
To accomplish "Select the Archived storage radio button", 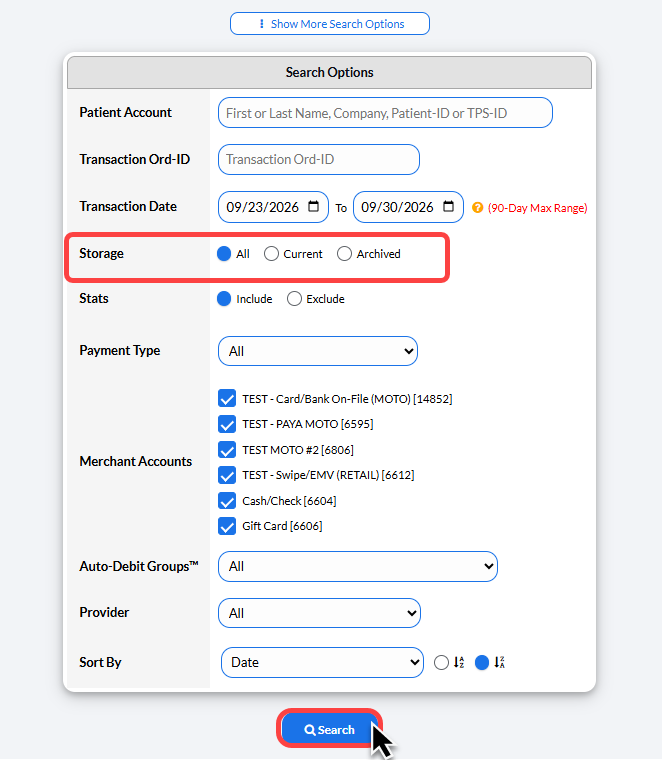I will (344, 253).
